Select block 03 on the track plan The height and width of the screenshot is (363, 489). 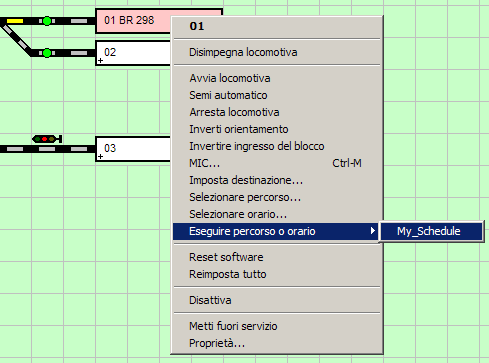point(133,149)
